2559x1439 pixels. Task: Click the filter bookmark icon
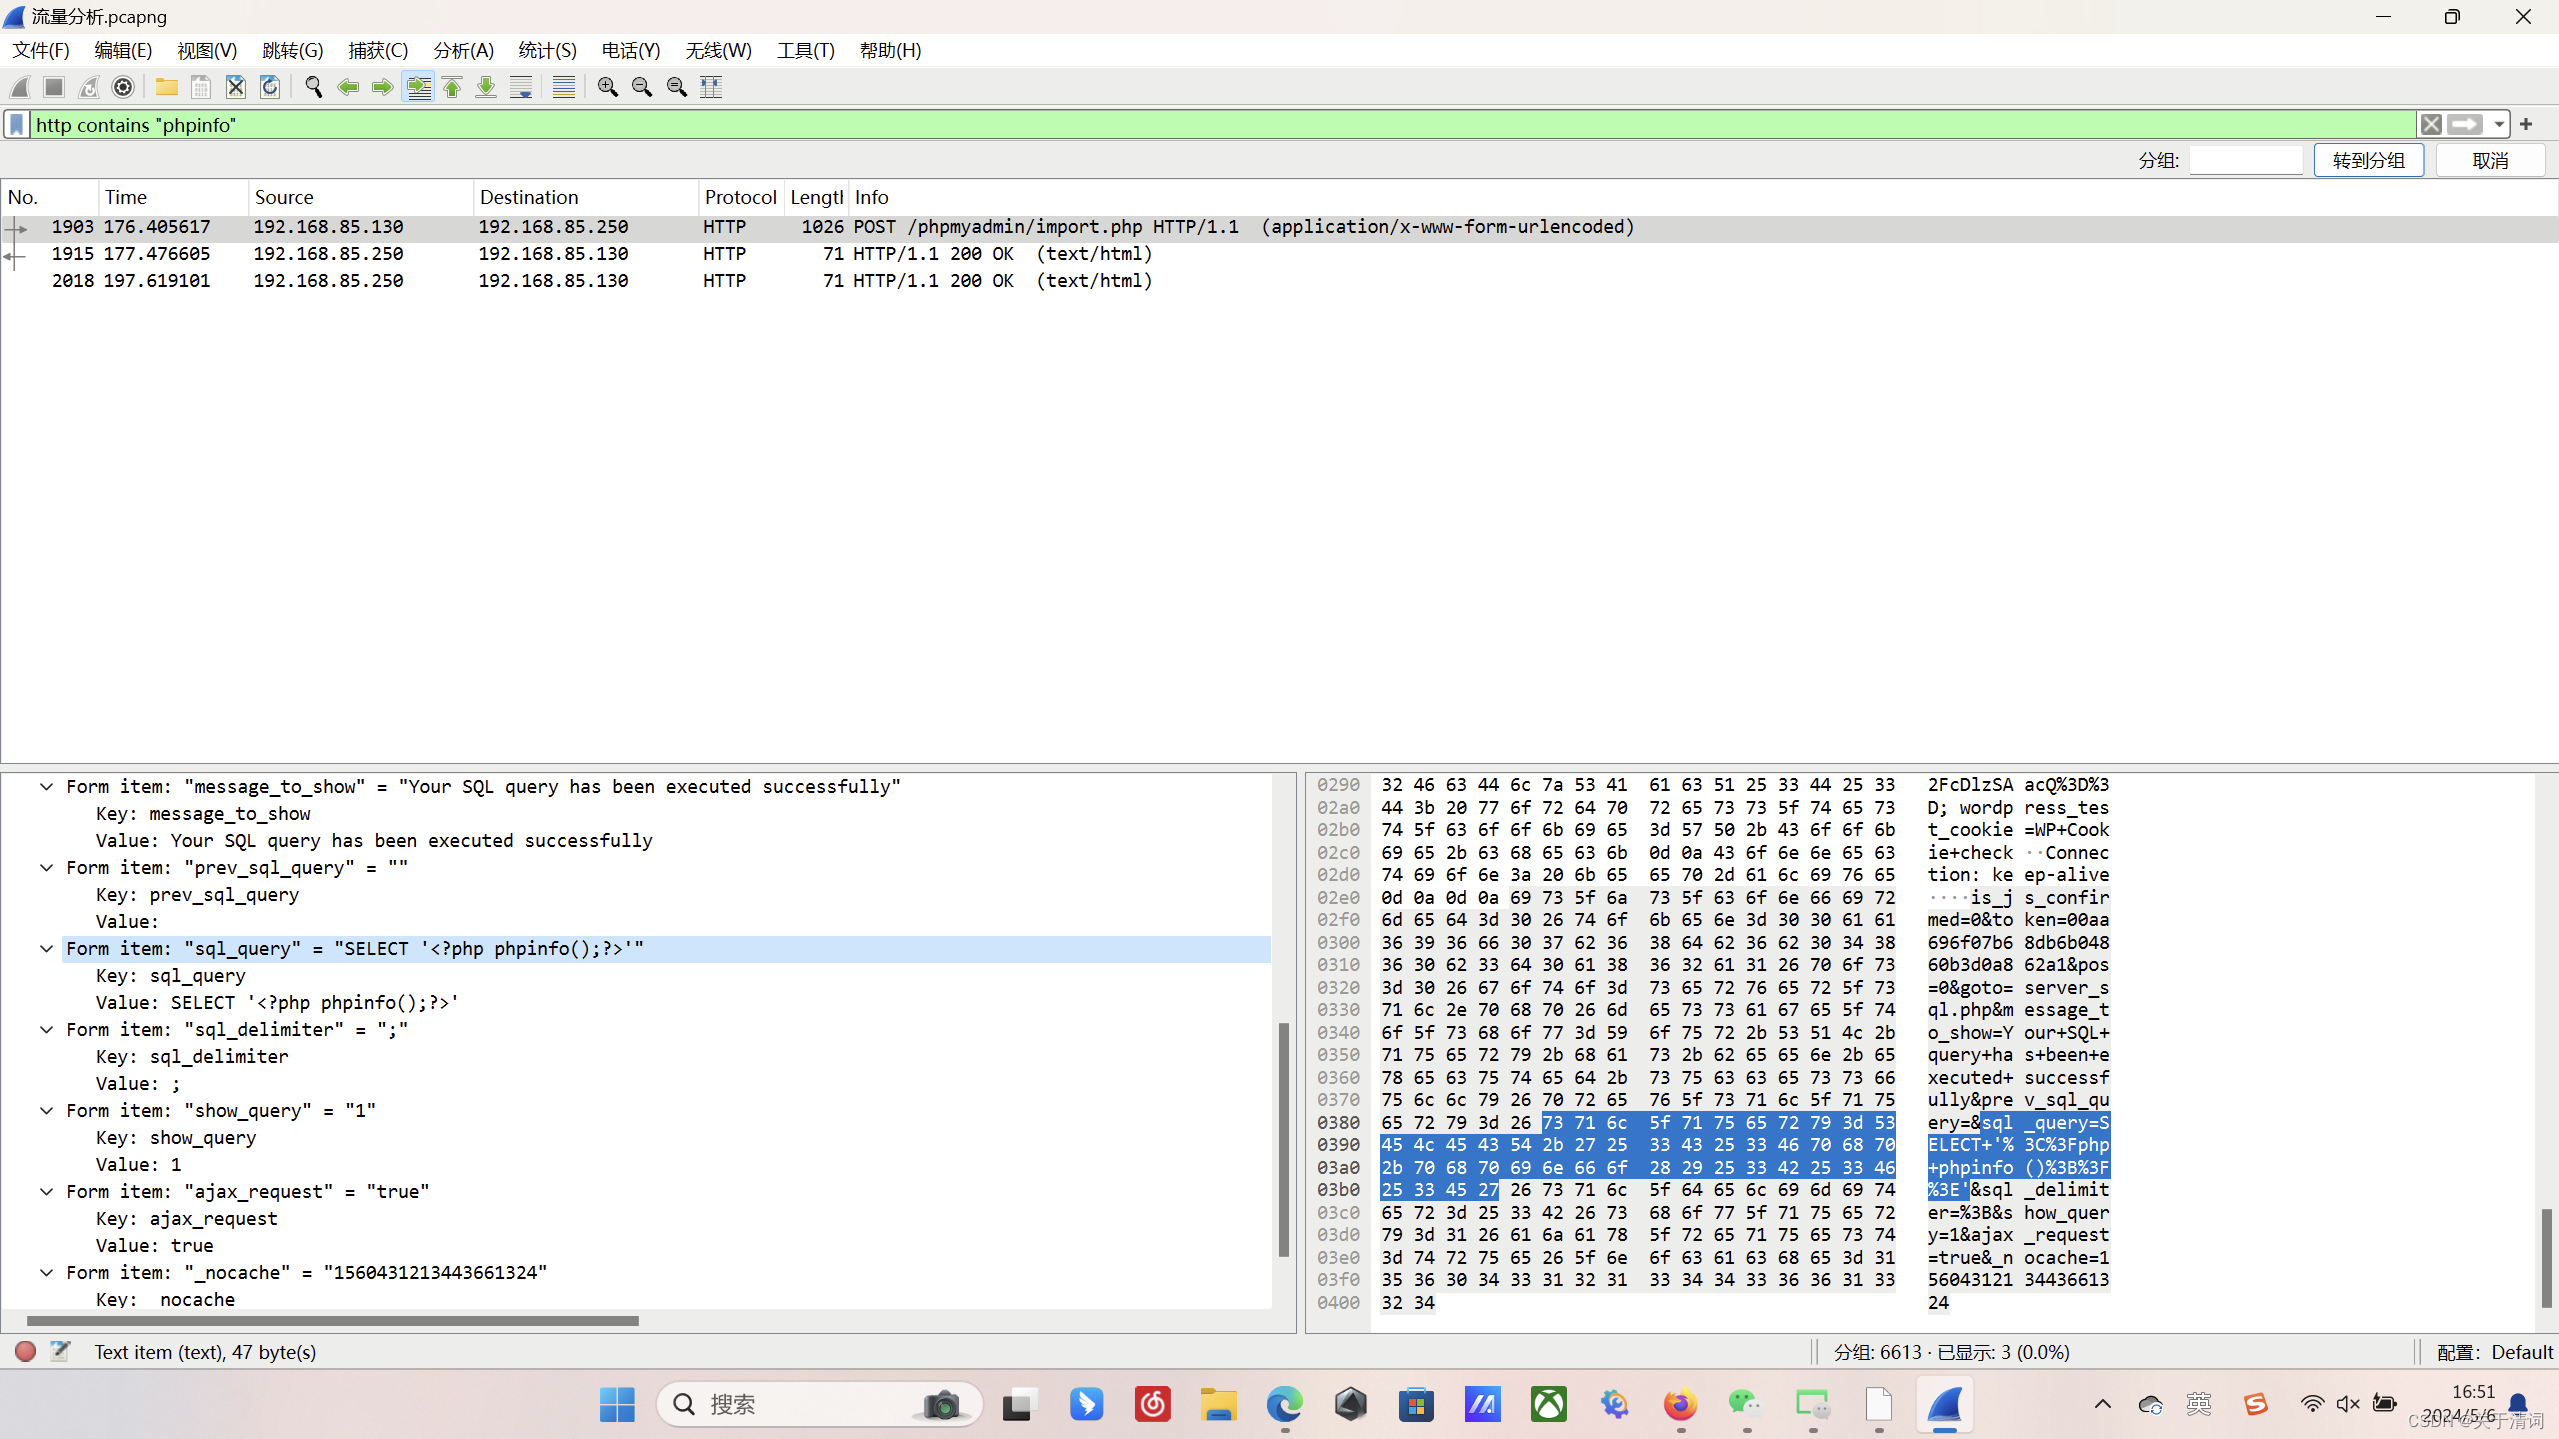pyautogui.click(x=17, y=124)
